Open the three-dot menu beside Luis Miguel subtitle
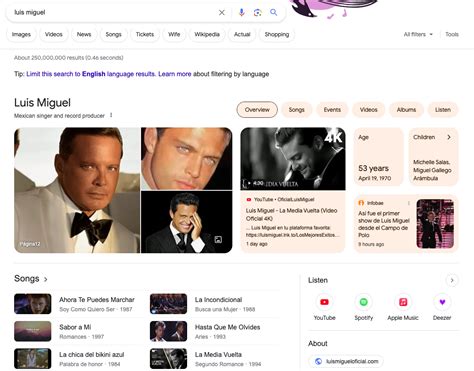474x371 pixels. point(111,115)
